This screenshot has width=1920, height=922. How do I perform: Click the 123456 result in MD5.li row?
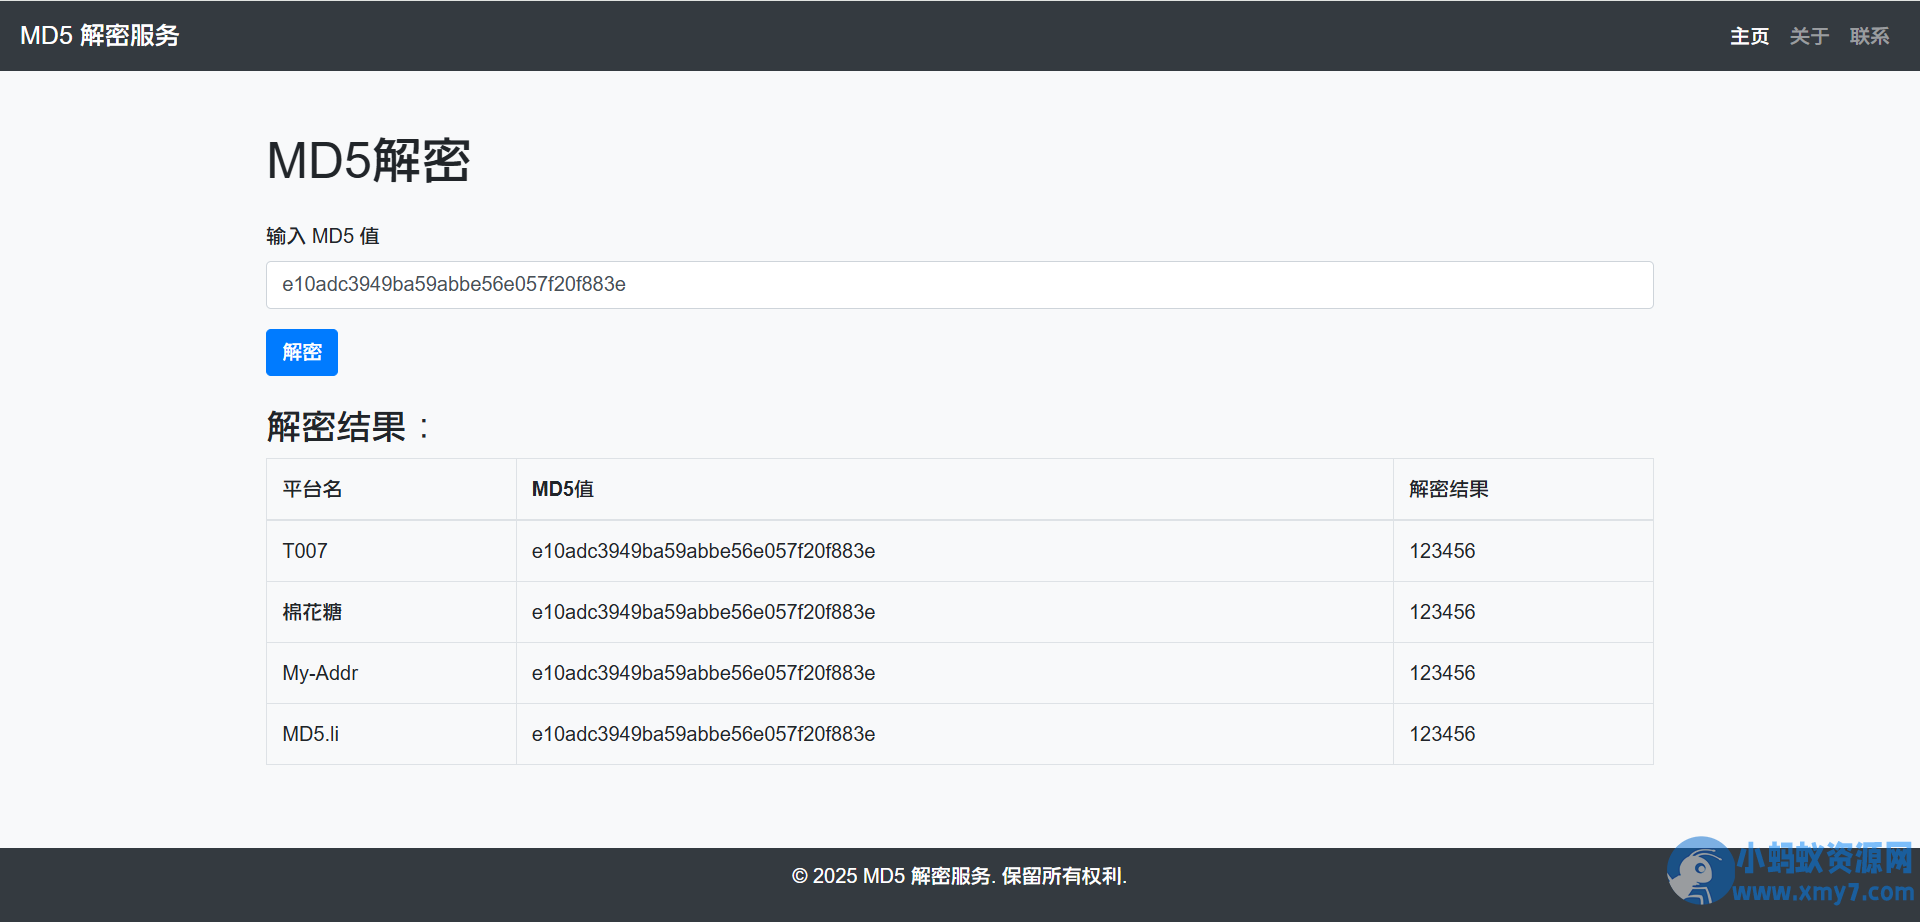[1442, 734]
